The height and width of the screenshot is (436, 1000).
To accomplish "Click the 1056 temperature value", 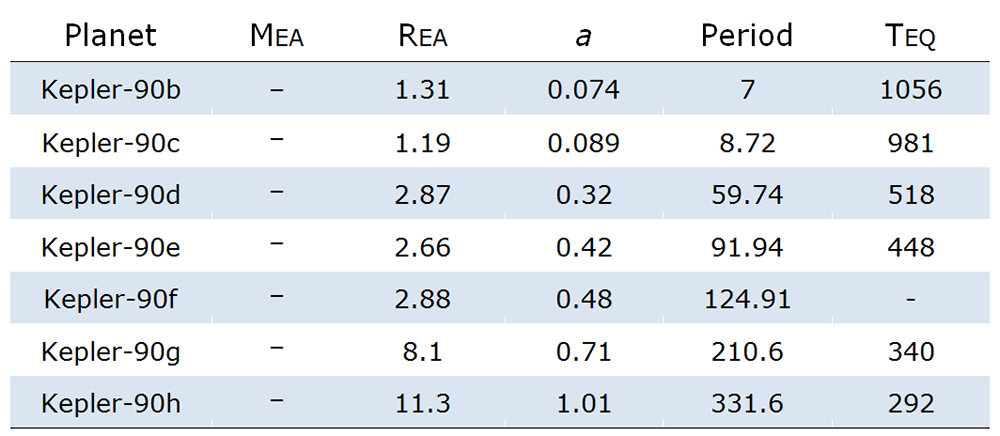I will click(910, 90).
